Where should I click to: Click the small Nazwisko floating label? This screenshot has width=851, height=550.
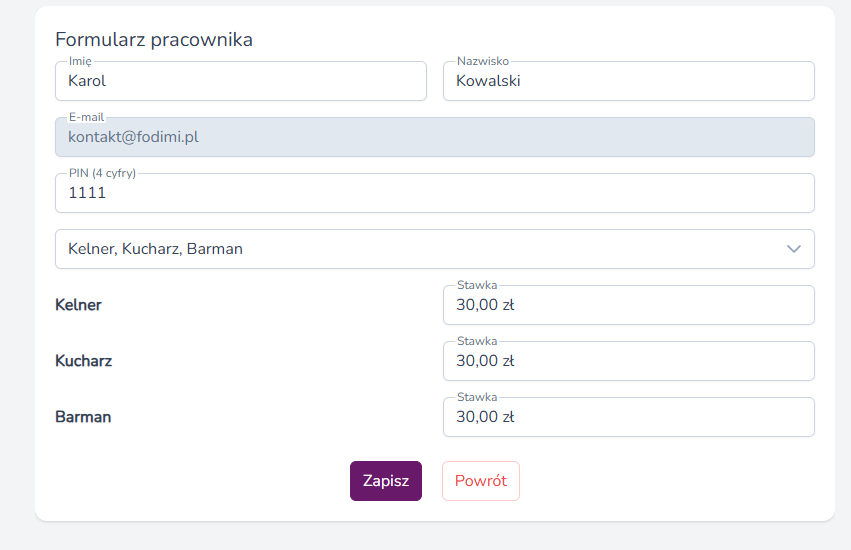pyautogui.click(x=483, y=61)
